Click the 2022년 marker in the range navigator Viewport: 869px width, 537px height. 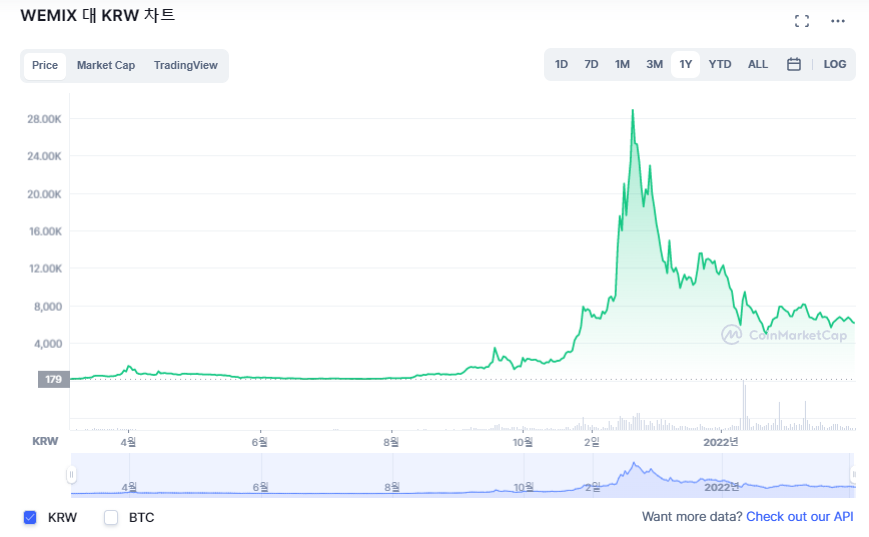tap(722, 487)
